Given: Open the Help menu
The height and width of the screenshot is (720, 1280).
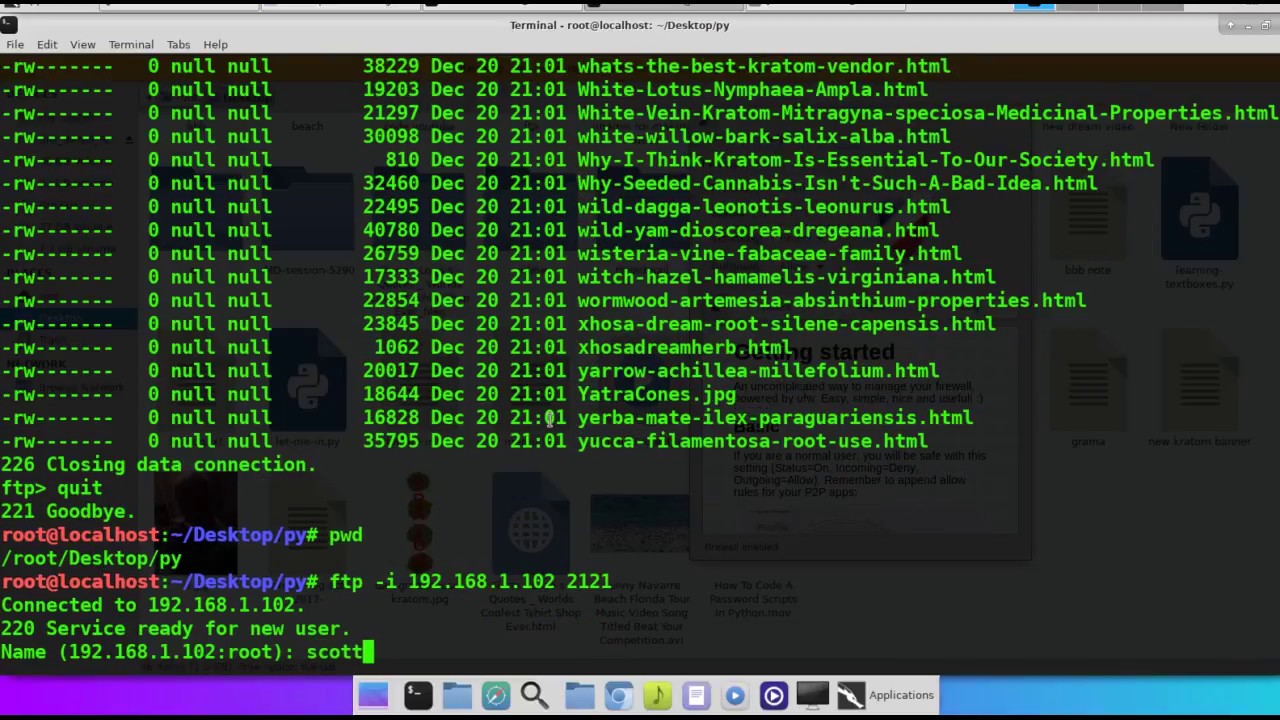Looking at the screenshot, I should pyautogui.click(x=215, y=44).
